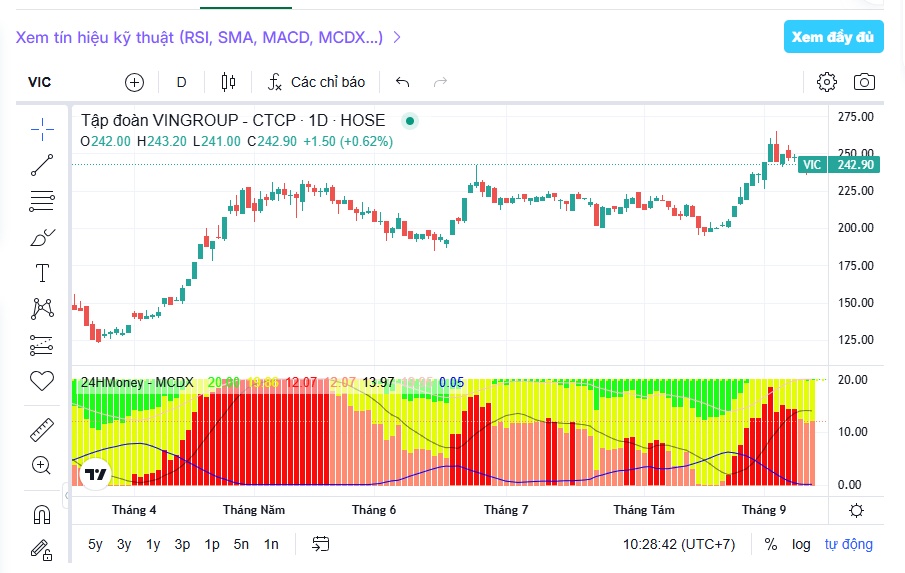
Task: Open the Fibonacci retracement tool group
Action: tap(42, 201)
